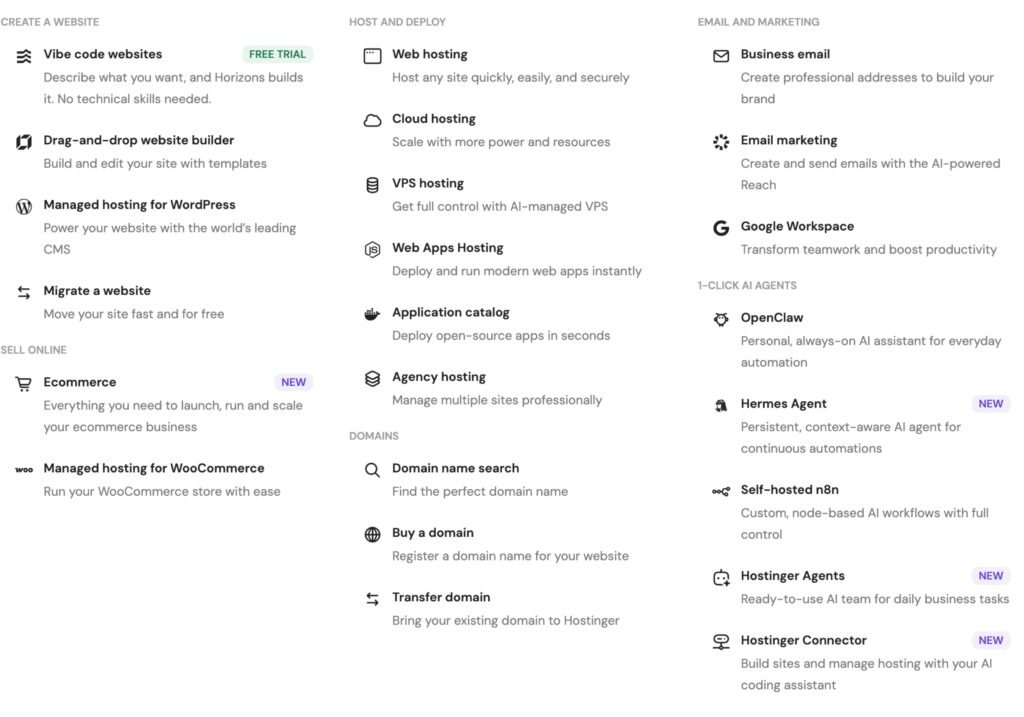Click the NEW badge beside Hostinger Agents

pos(990,575)
